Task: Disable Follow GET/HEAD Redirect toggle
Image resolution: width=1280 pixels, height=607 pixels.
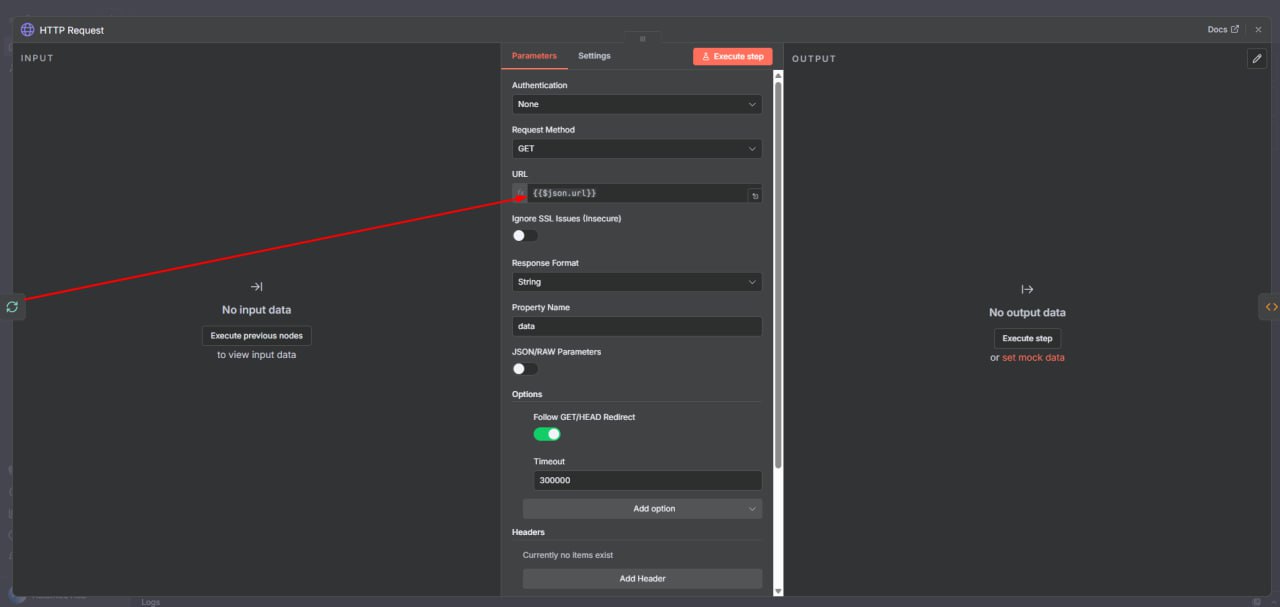Action: (547, 433)
